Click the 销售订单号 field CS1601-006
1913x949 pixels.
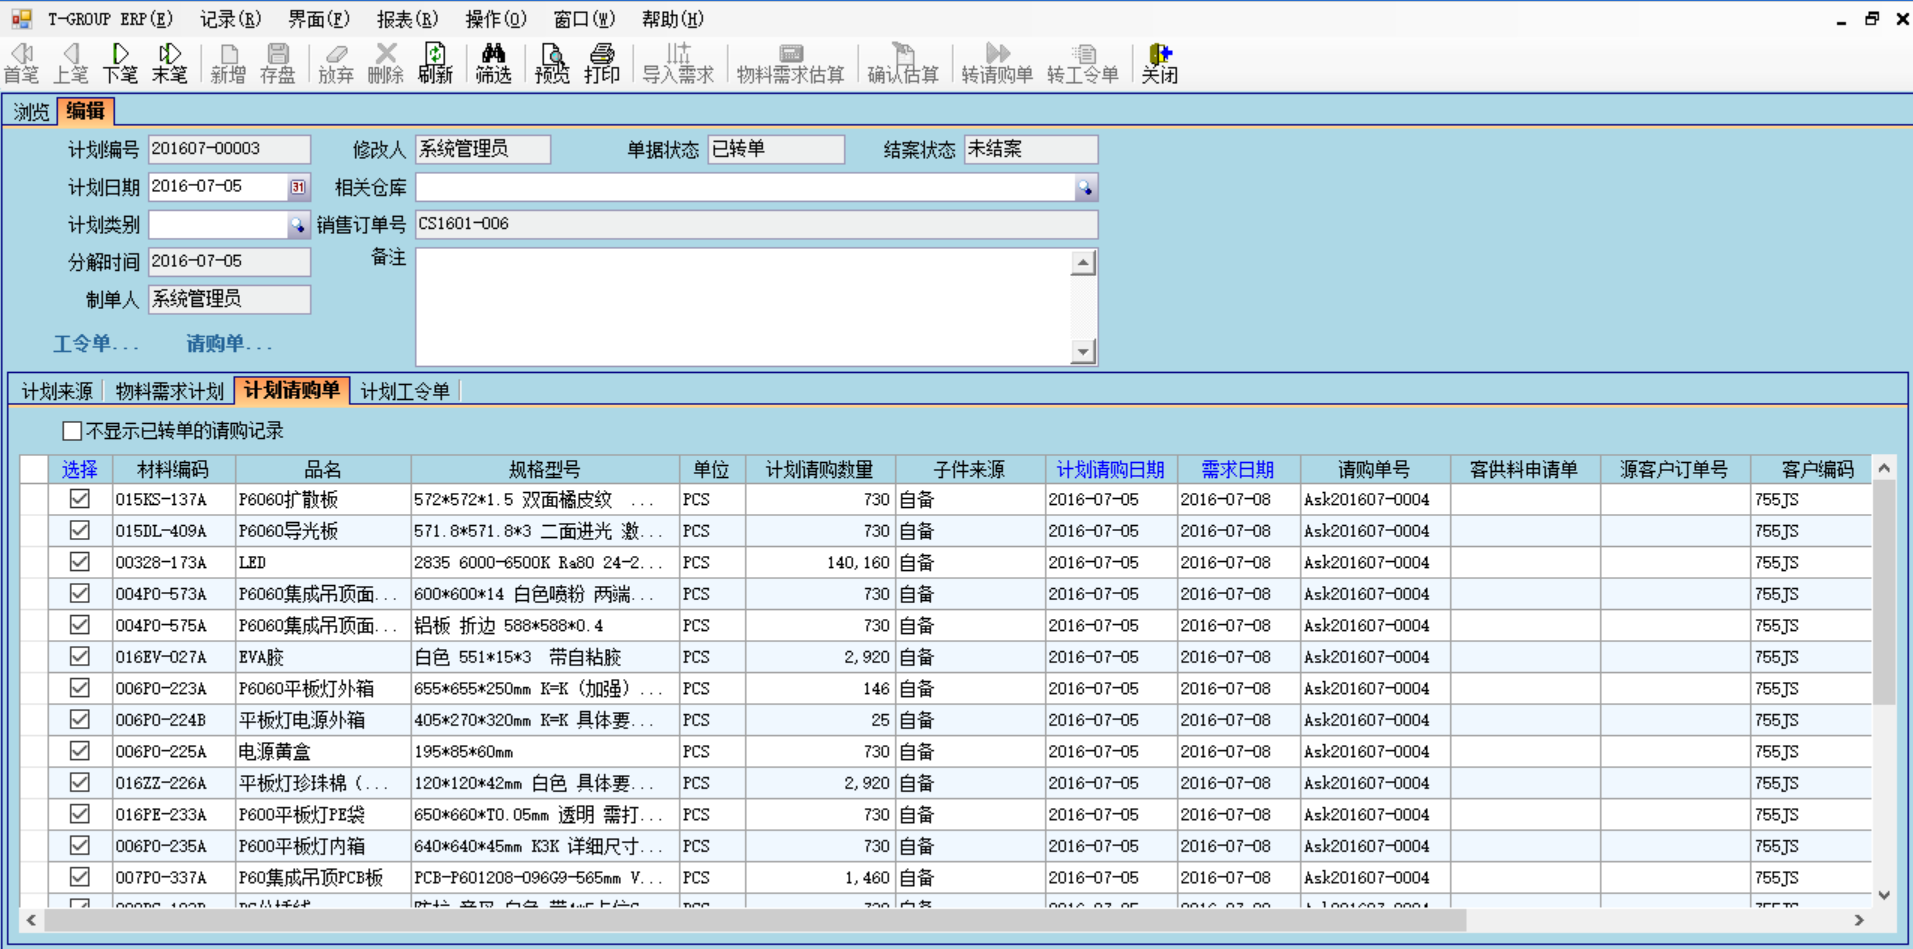pos(756,224)
